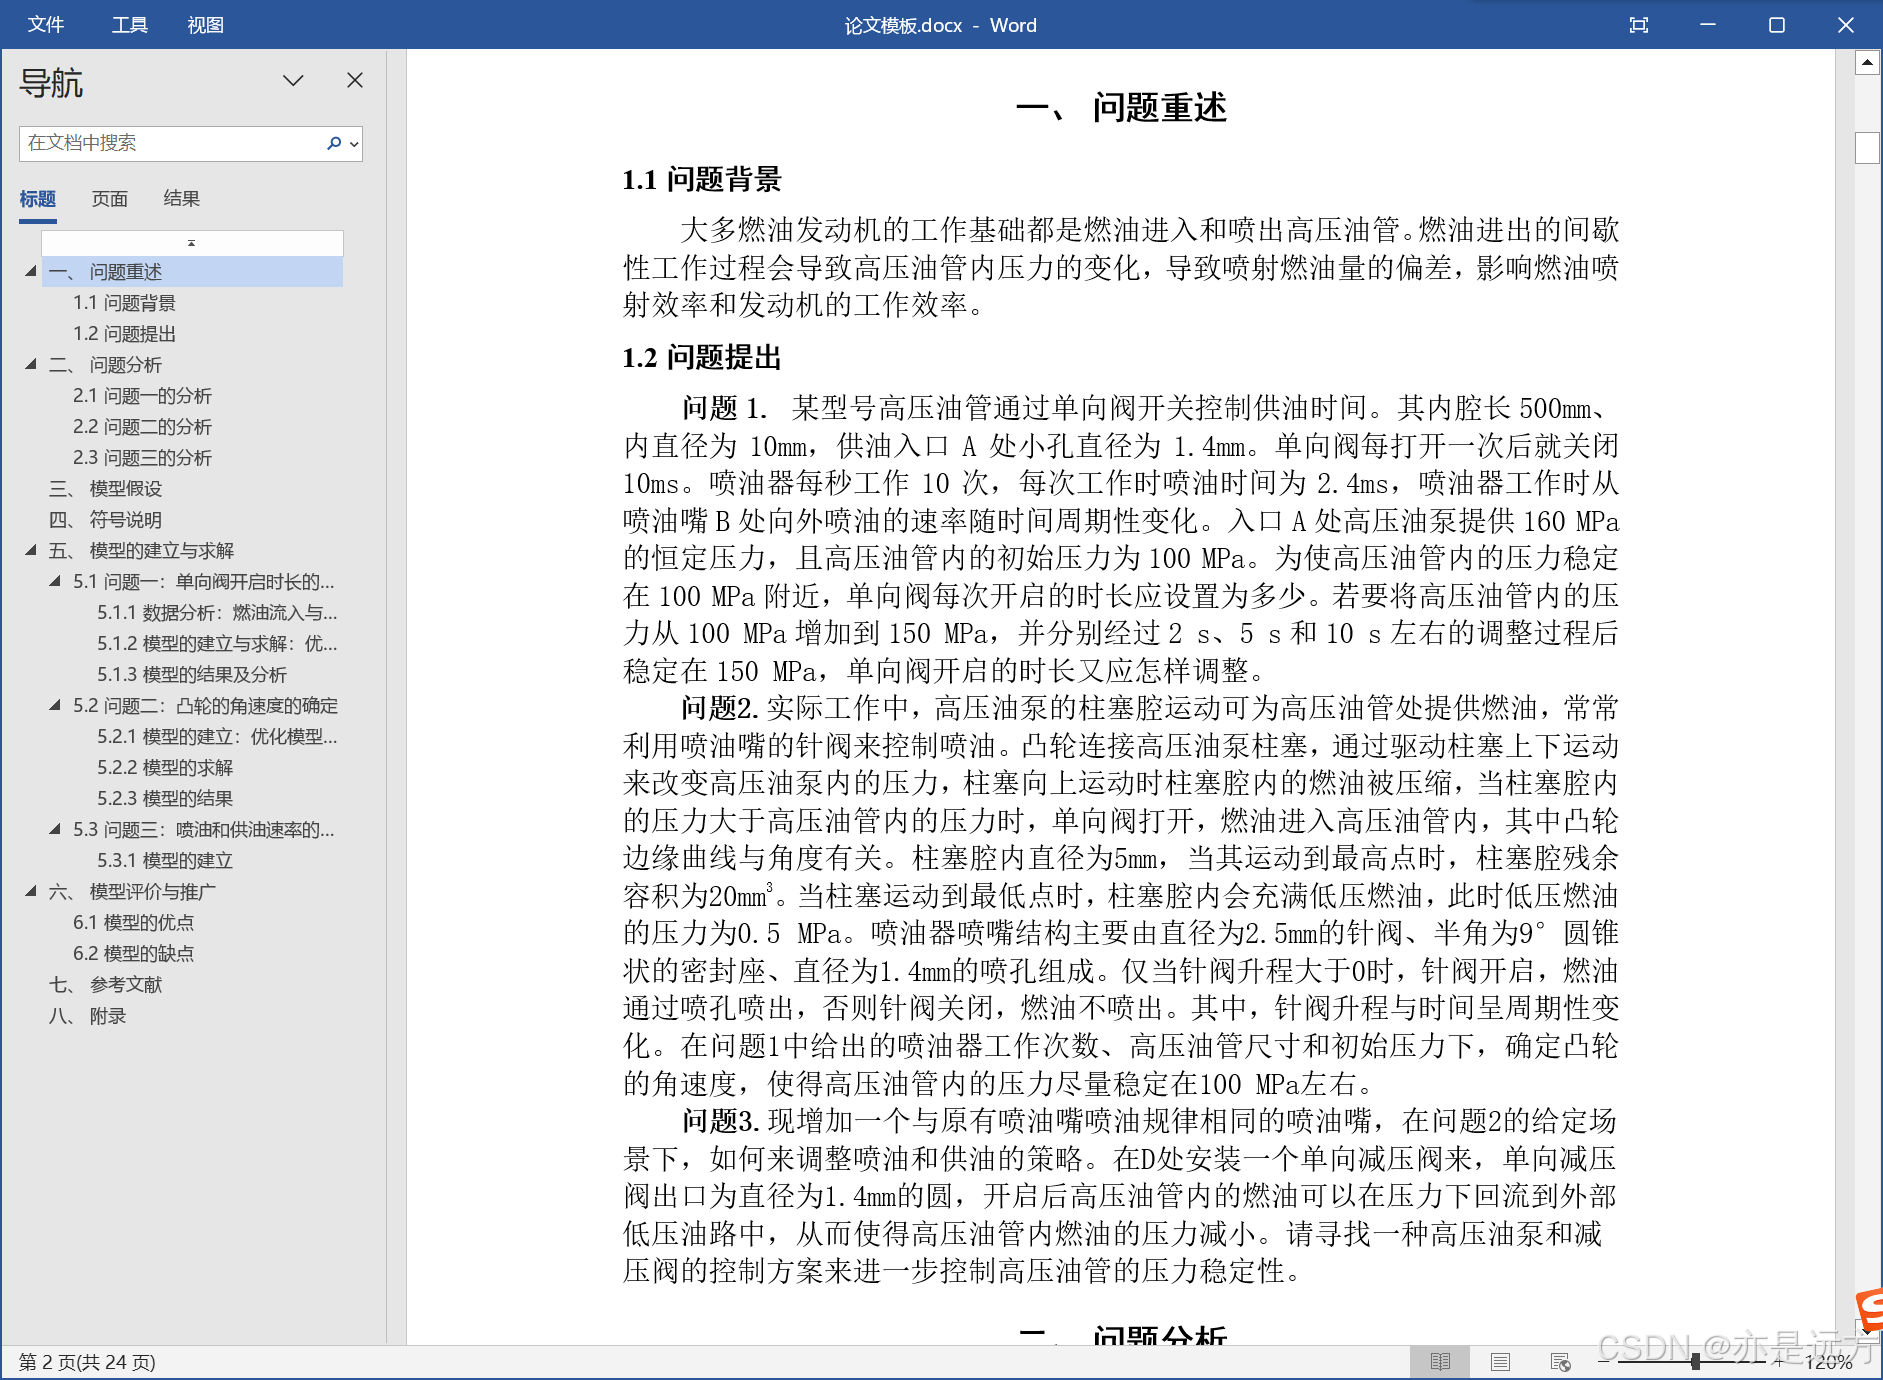Go to heading 2.3 问题三的分析
The height and width of the screenshot is (1380, 1883).
(x=142, y=457)
